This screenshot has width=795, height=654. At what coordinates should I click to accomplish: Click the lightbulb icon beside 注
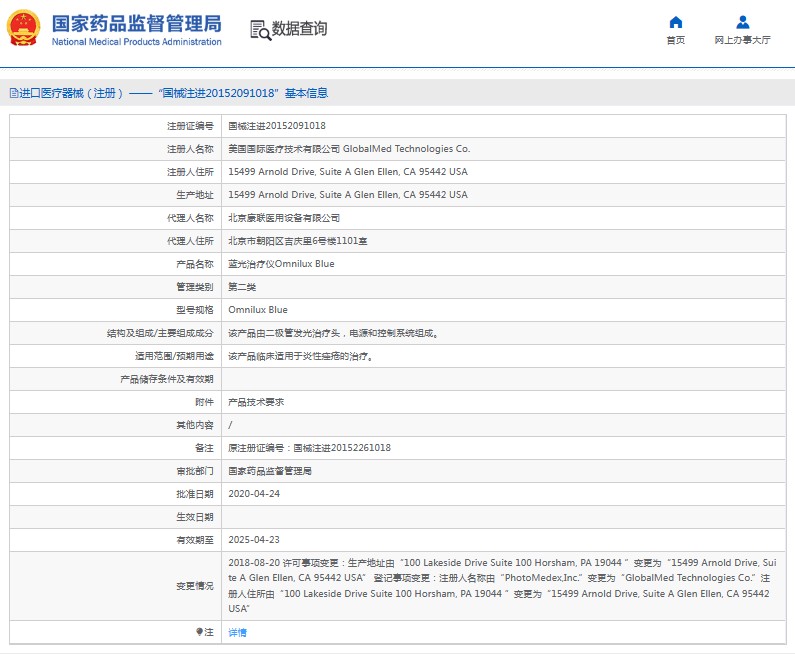tap(199, 632)
